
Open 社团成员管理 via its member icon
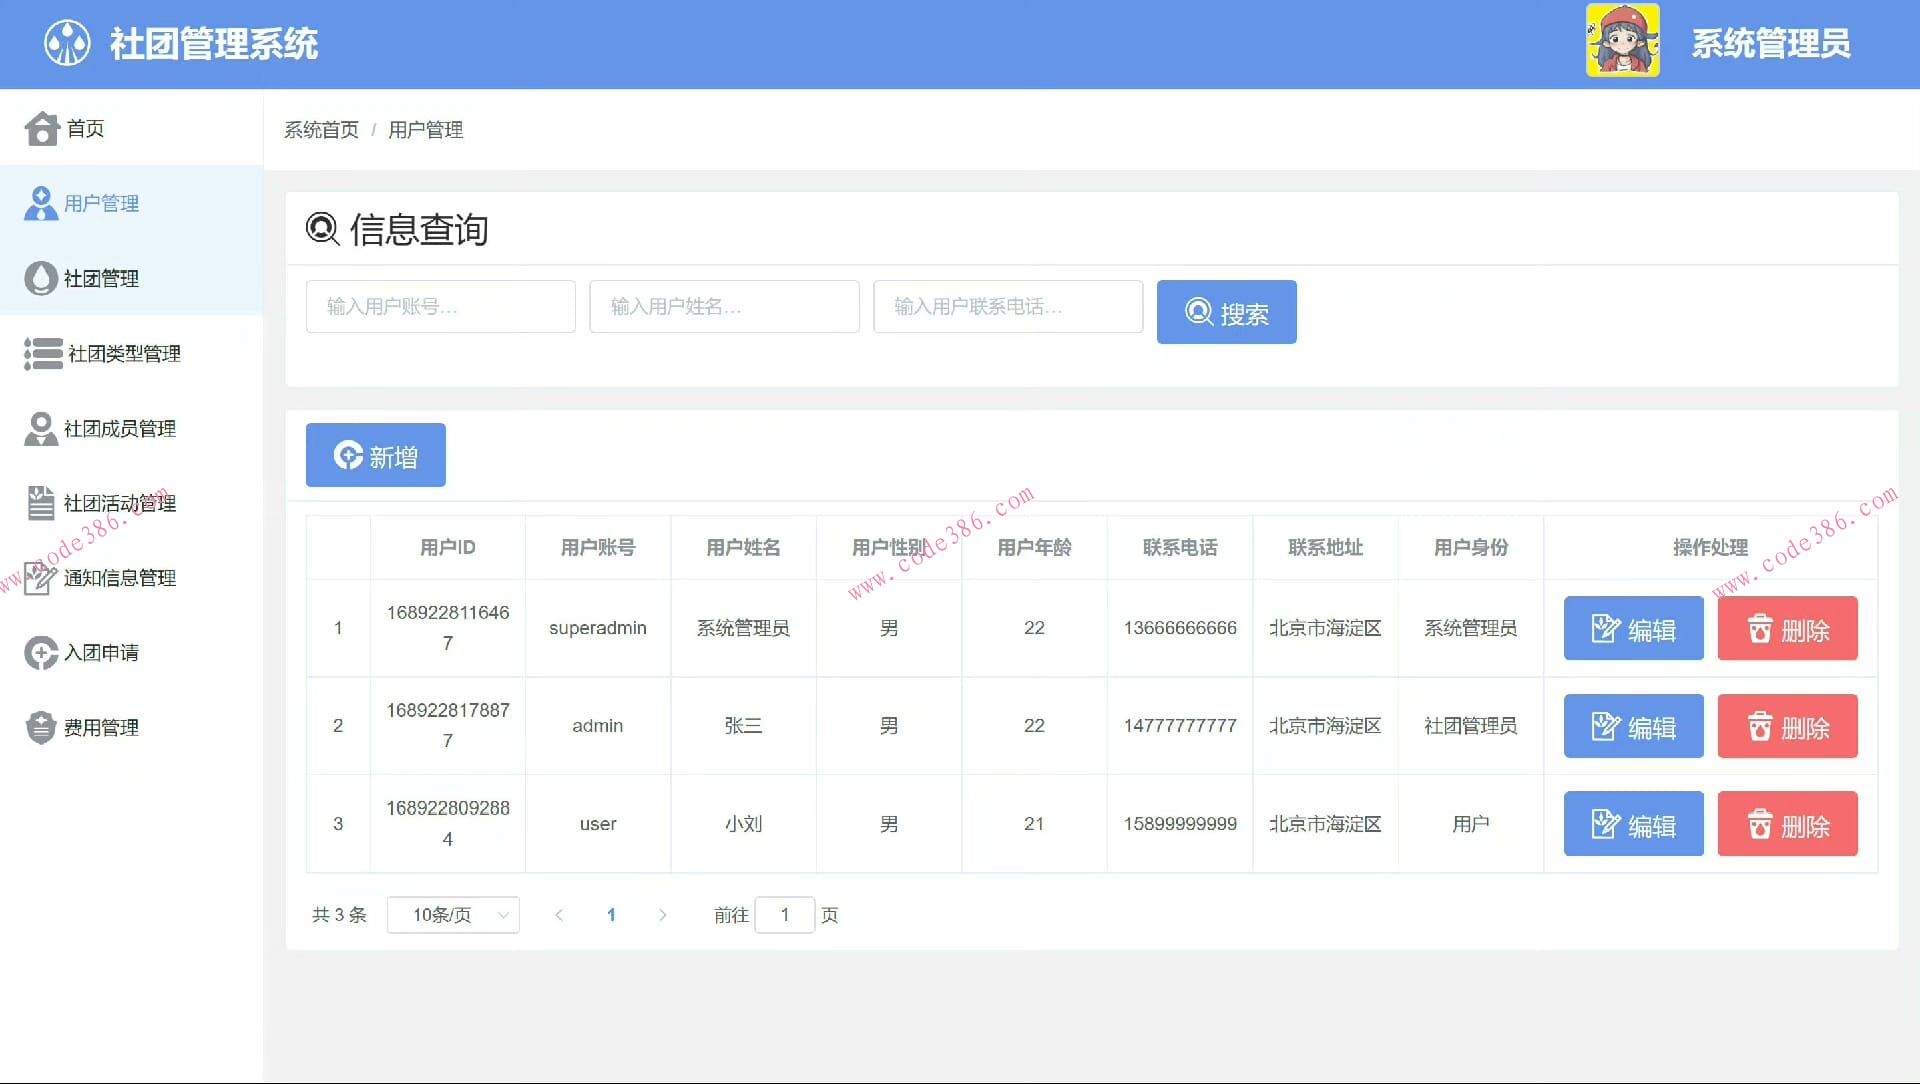(x=41, y=428)
